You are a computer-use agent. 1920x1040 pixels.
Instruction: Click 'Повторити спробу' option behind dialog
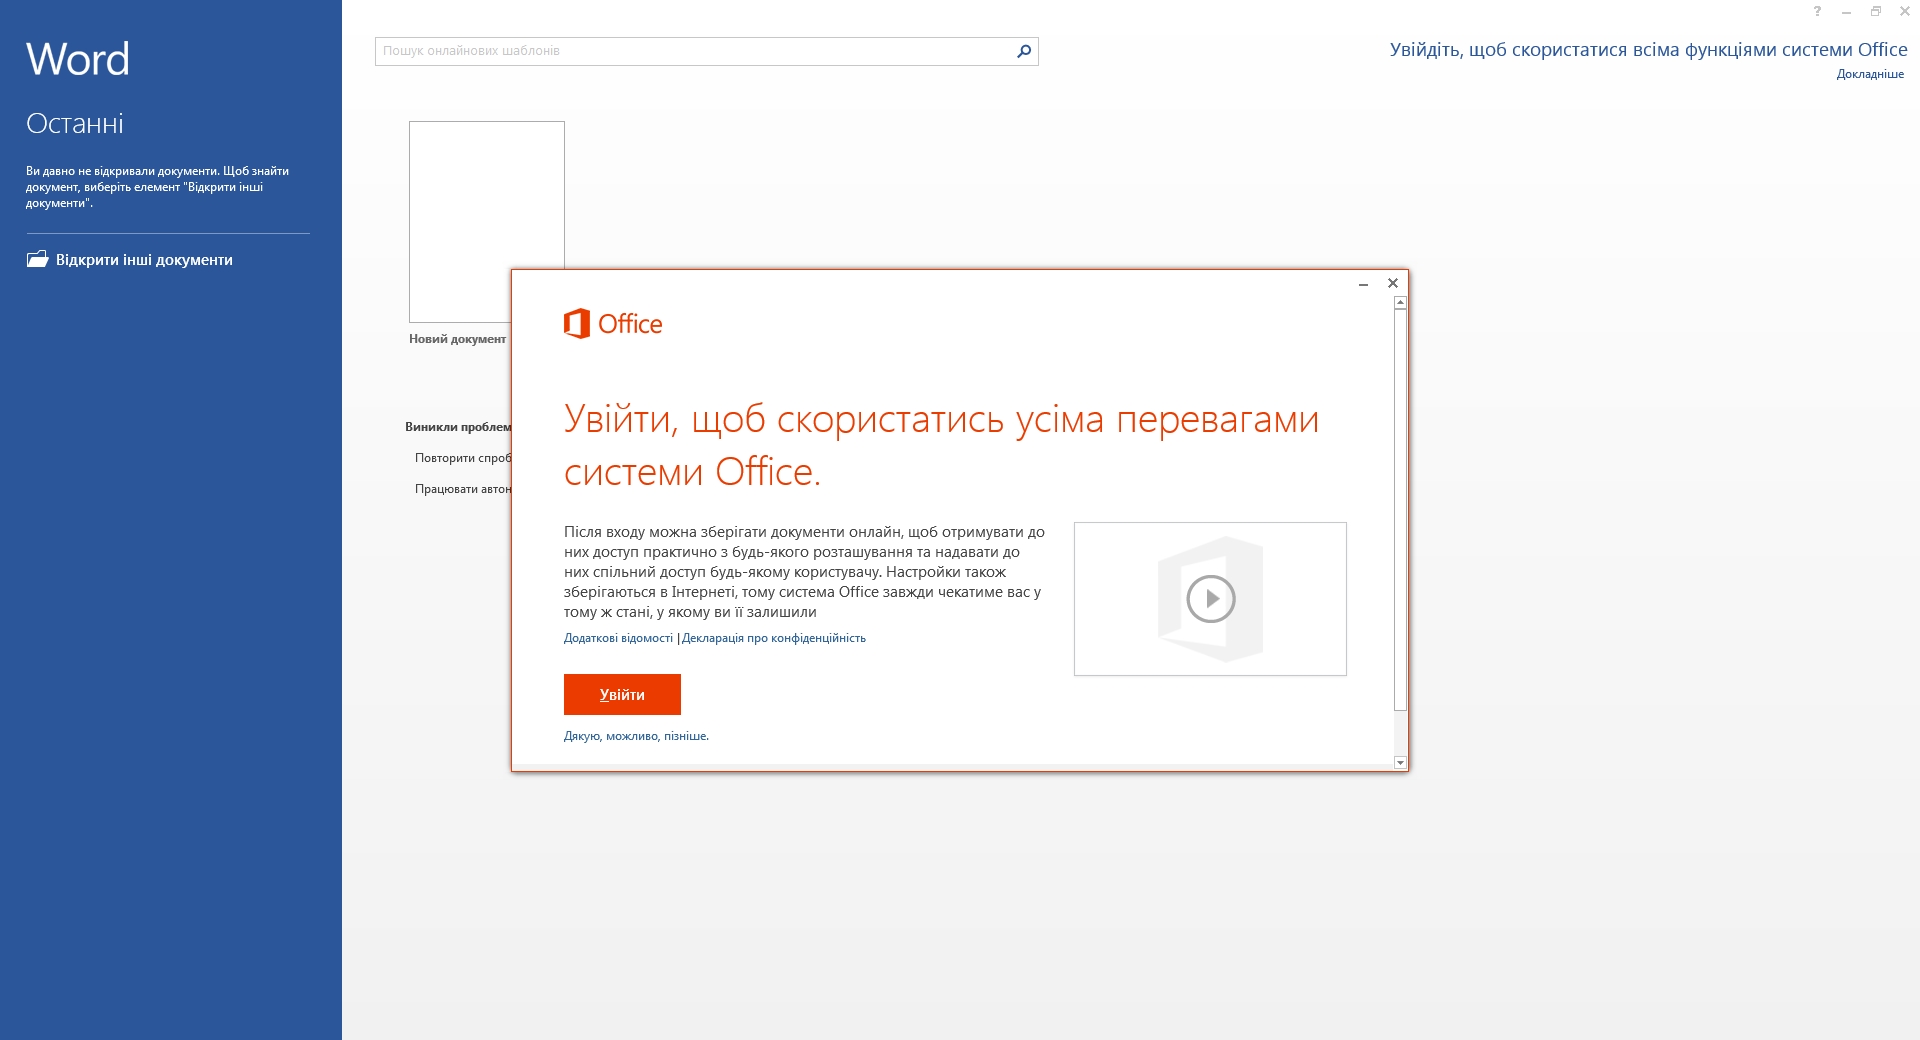[x=463, y=458]
